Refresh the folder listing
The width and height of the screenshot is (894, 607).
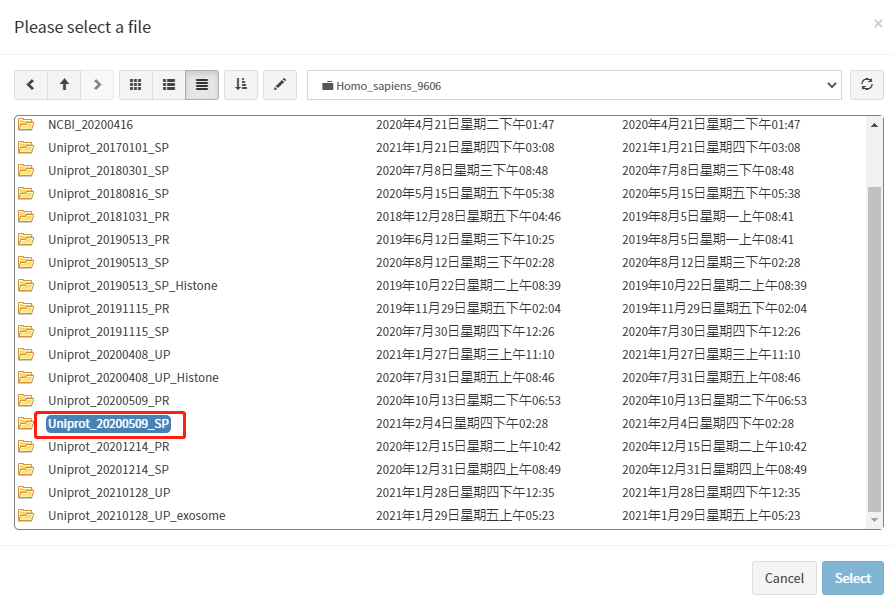867,85
